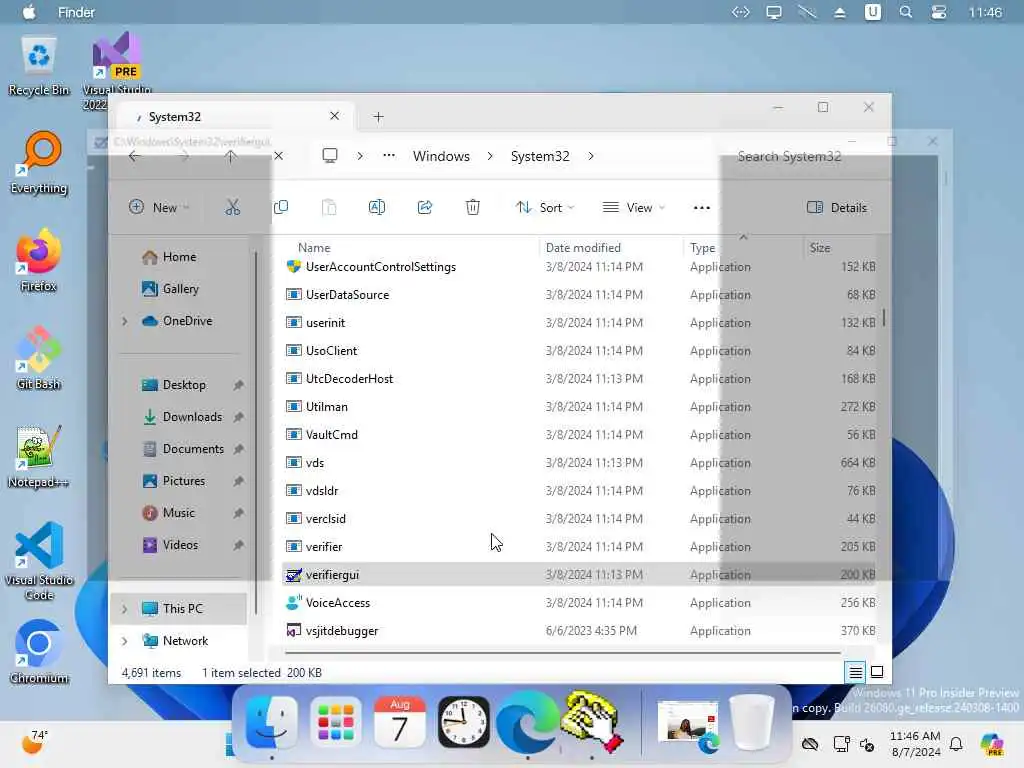Sort by Date modified column header
Screen dimensions: 1024x768
[583, 248]
